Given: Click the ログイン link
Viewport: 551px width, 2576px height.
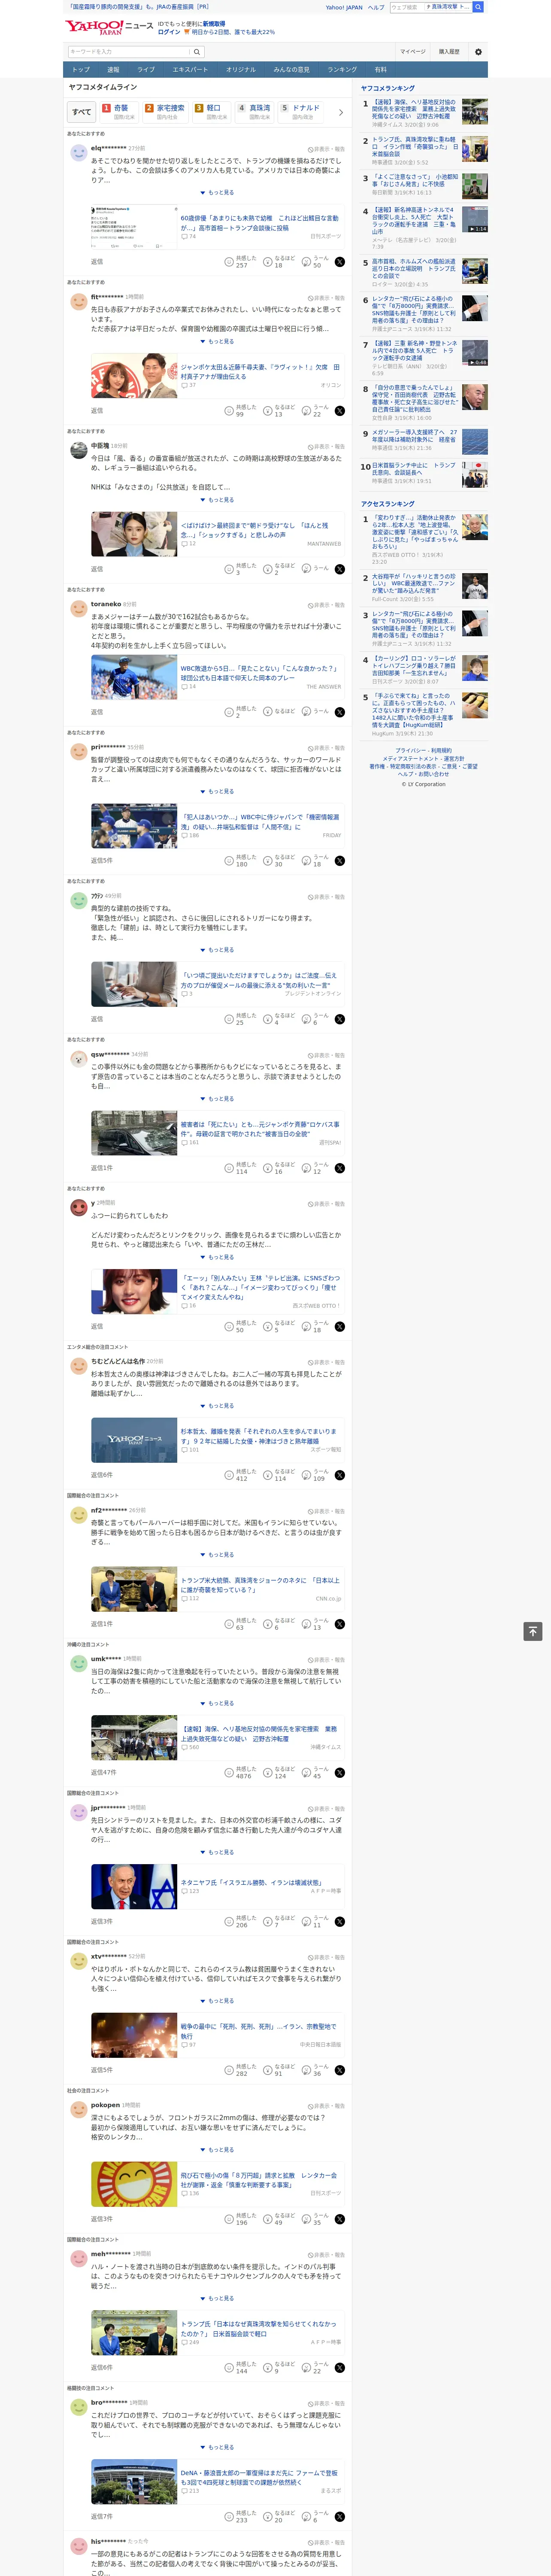Looking at the screenshot, I should [x=169, y=32].
